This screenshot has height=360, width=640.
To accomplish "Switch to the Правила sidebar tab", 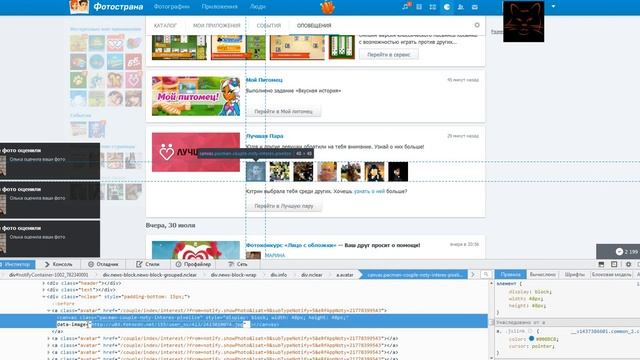I will (511, 274).
